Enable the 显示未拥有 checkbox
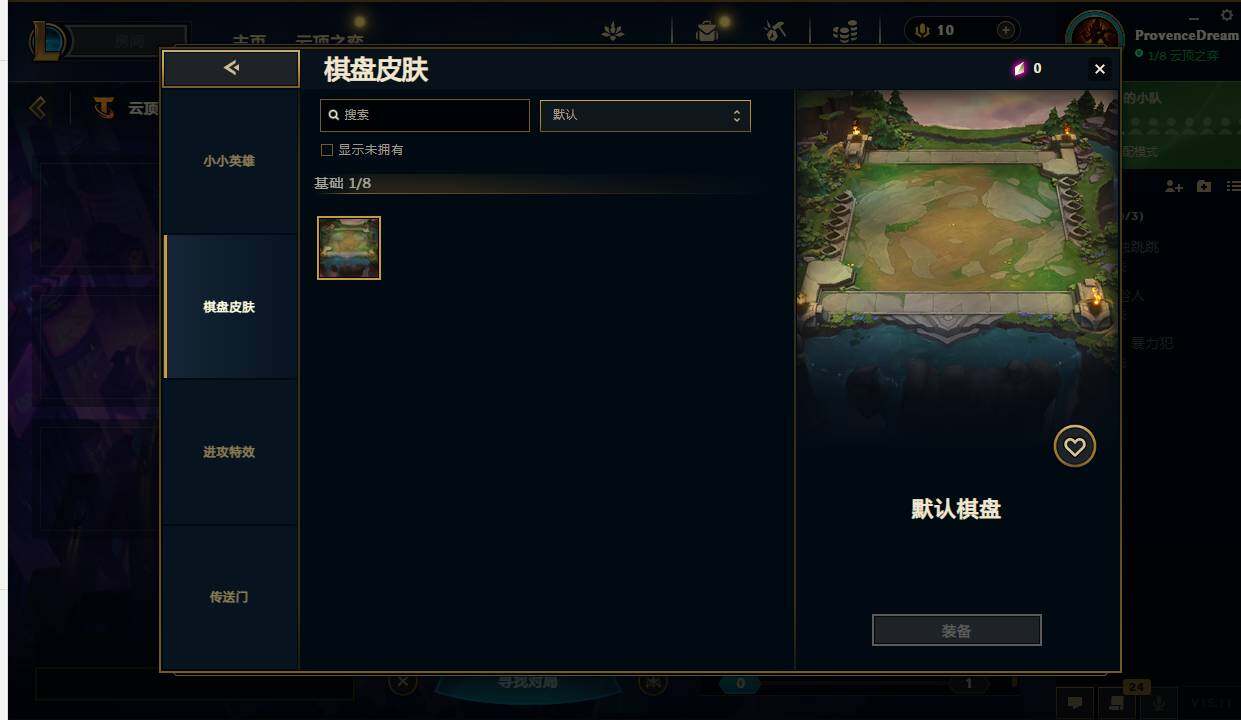This screenshot has width=1241, height=720. [326, 150]
